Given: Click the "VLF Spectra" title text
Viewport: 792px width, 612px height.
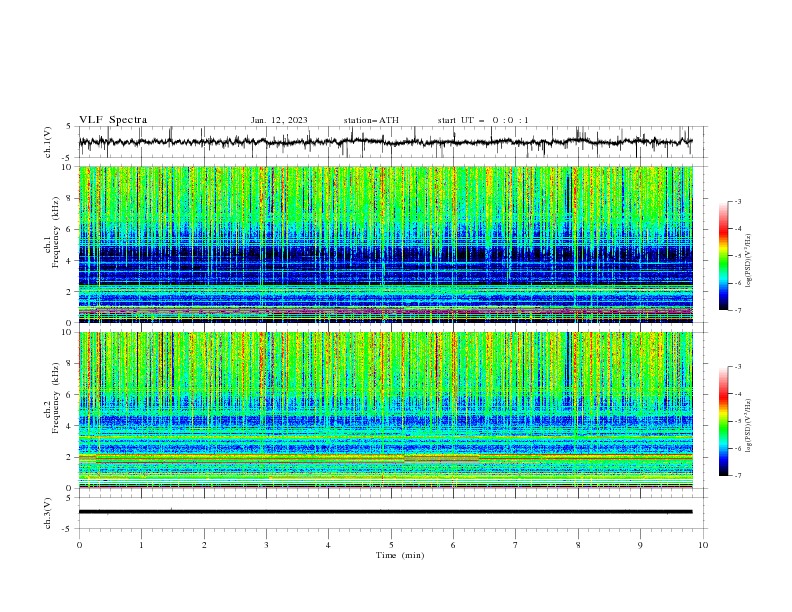Looking at the screenshot, I should click(113, 120).
